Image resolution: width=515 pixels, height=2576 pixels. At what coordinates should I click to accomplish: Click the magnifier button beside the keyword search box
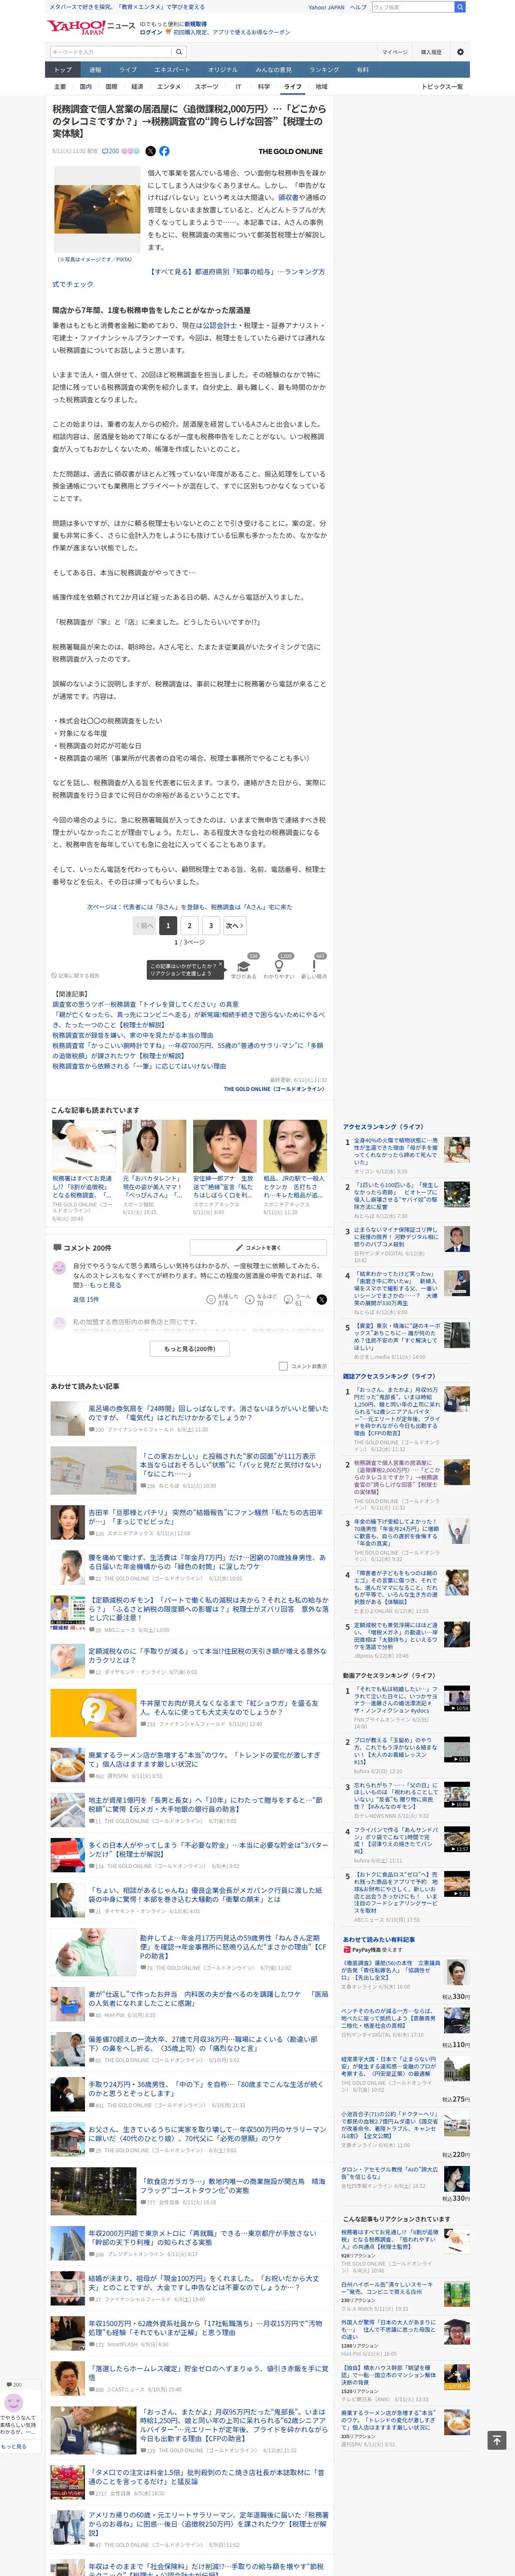point(179,52)
